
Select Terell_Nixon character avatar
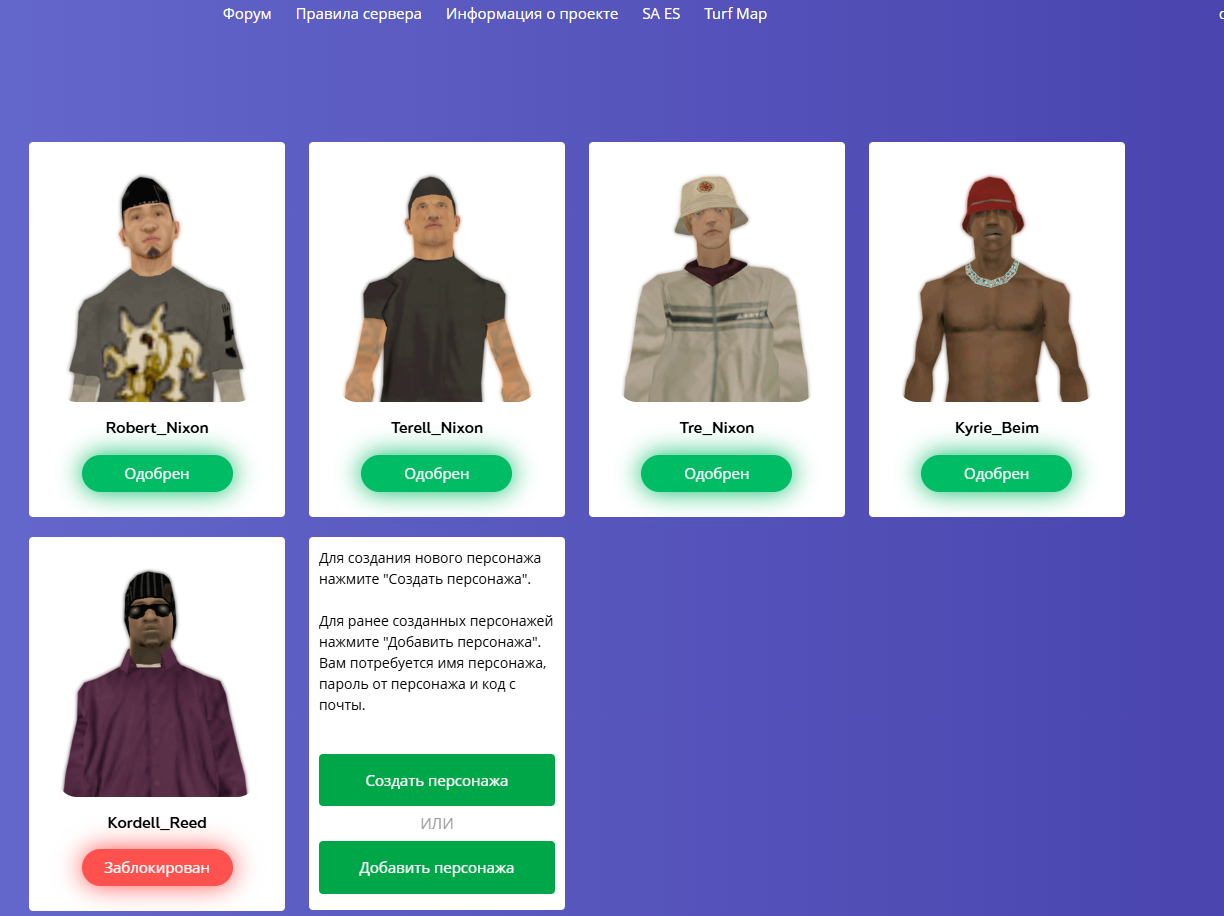[x=437, y=288]
